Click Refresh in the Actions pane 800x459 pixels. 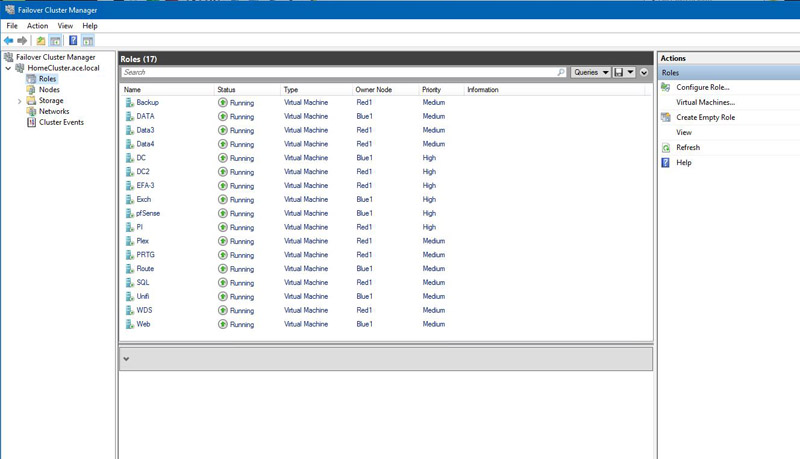click(688, 147)
